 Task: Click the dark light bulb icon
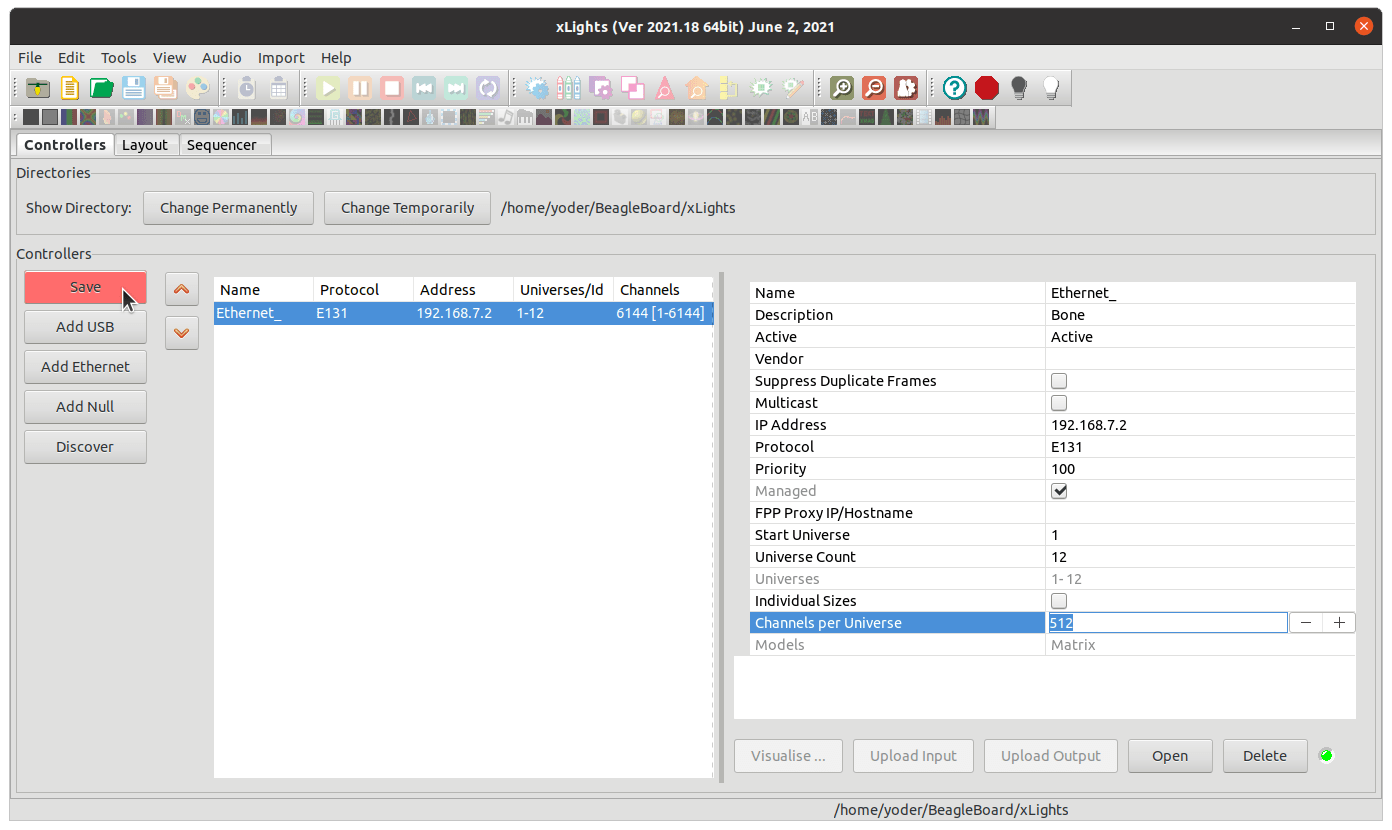[1019, 88]
